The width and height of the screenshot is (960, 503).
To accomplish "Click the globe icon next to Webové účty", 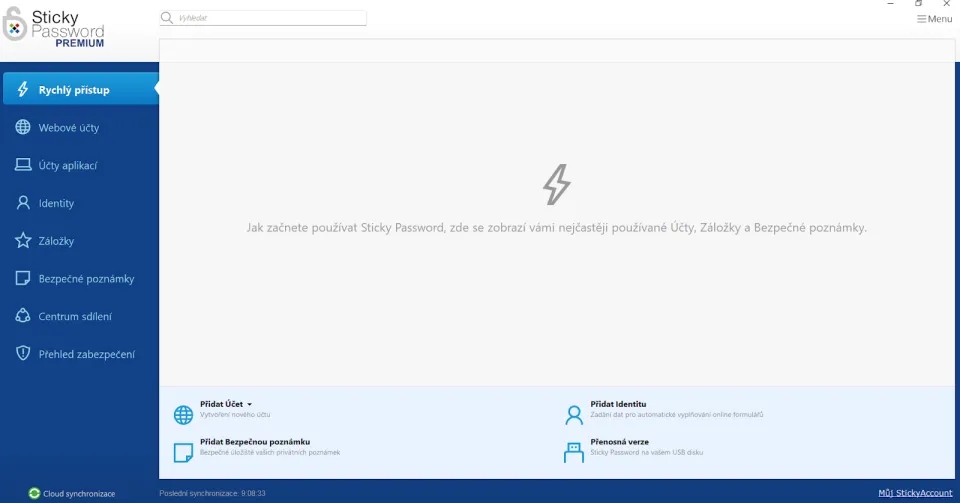I will click(x=23, y=127).
